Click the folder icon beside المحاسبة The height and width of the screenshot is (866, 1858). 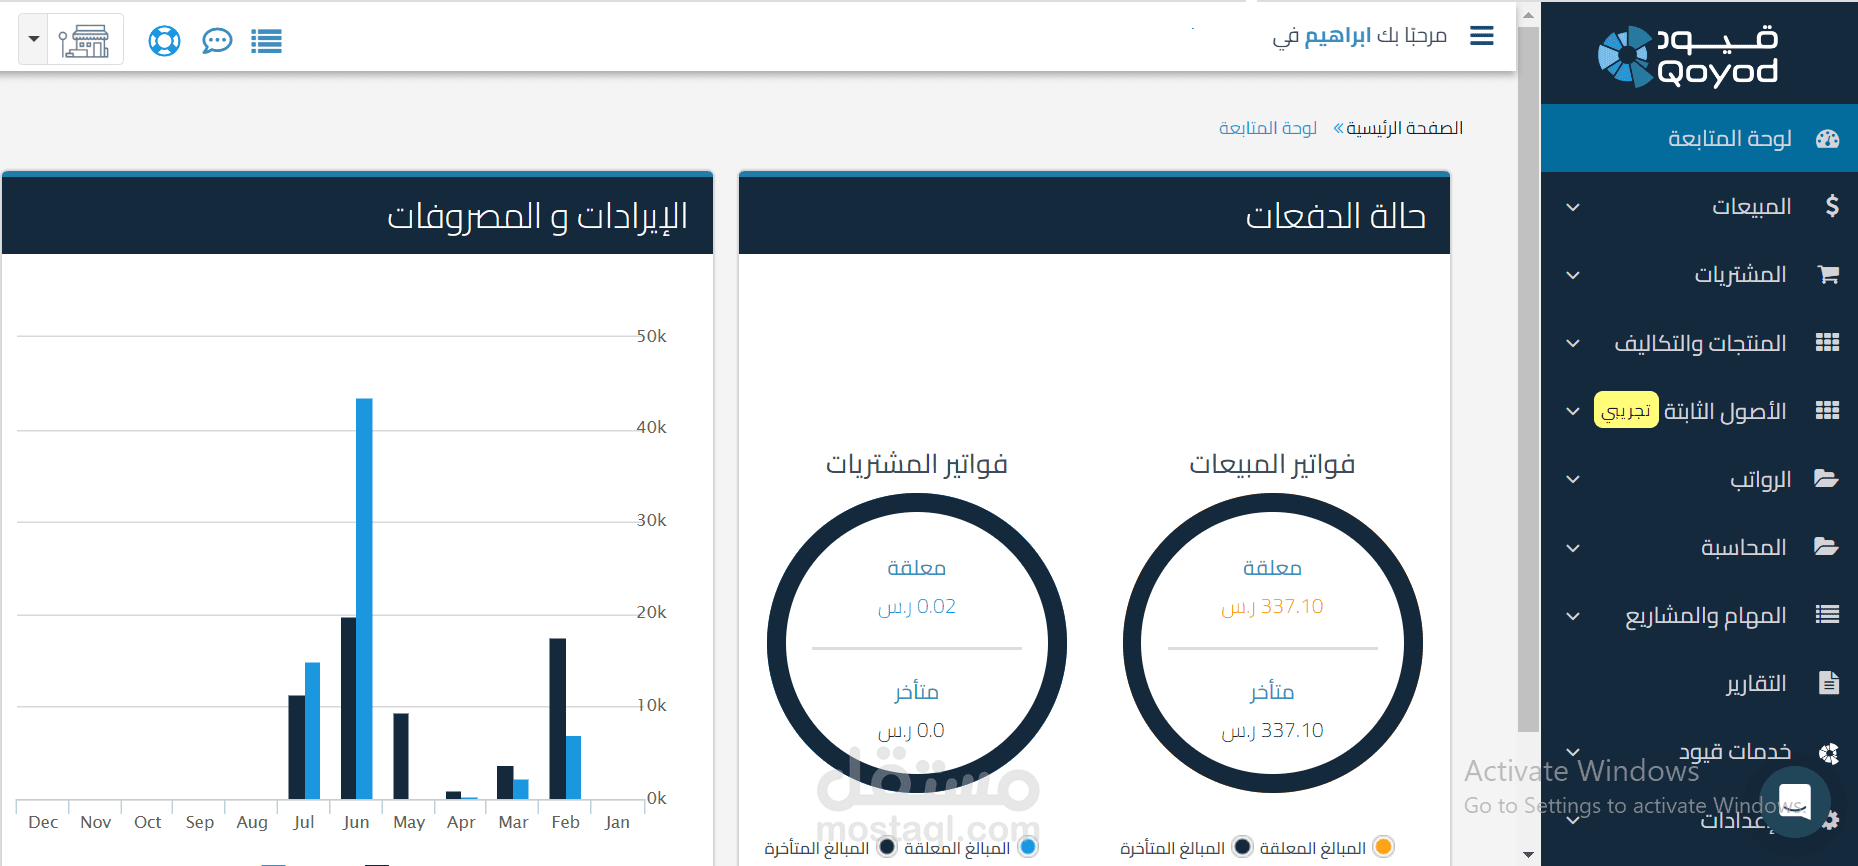point(1827,546)
